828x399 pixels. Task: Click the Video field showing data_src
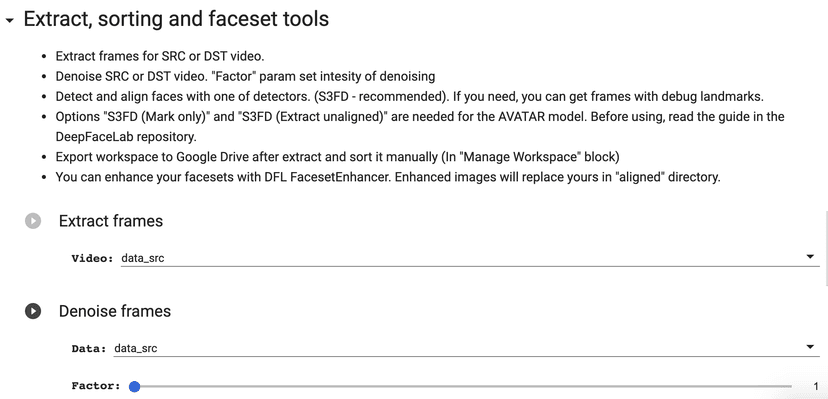pos(470,258)
